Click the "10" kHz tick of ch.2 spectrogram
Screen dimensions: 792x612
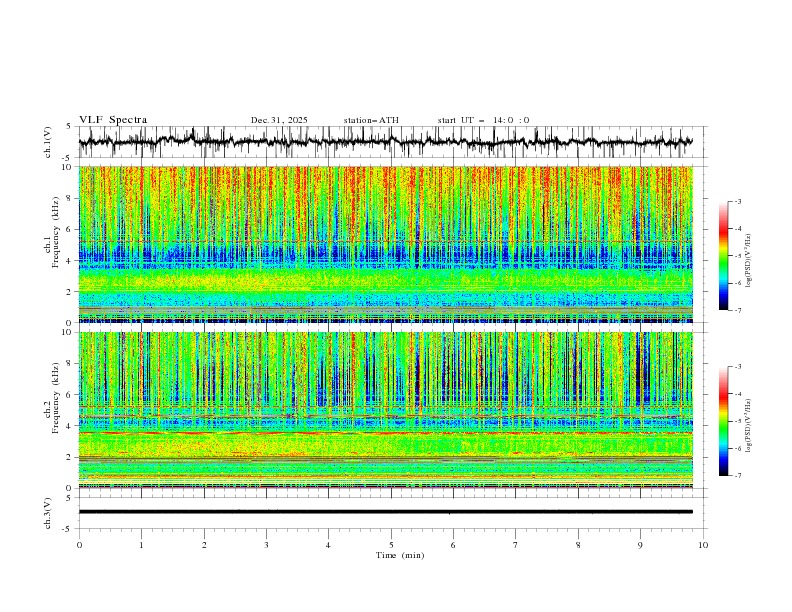click(67, 332)
